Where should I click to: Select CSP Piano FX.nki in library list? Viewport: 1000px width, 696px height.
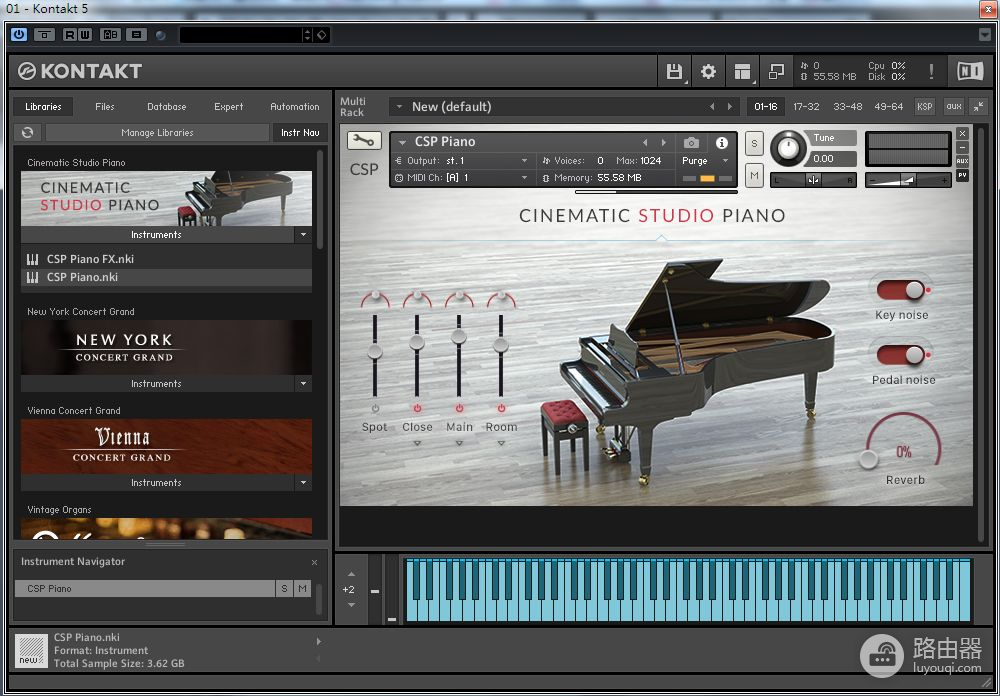point(90,259)
